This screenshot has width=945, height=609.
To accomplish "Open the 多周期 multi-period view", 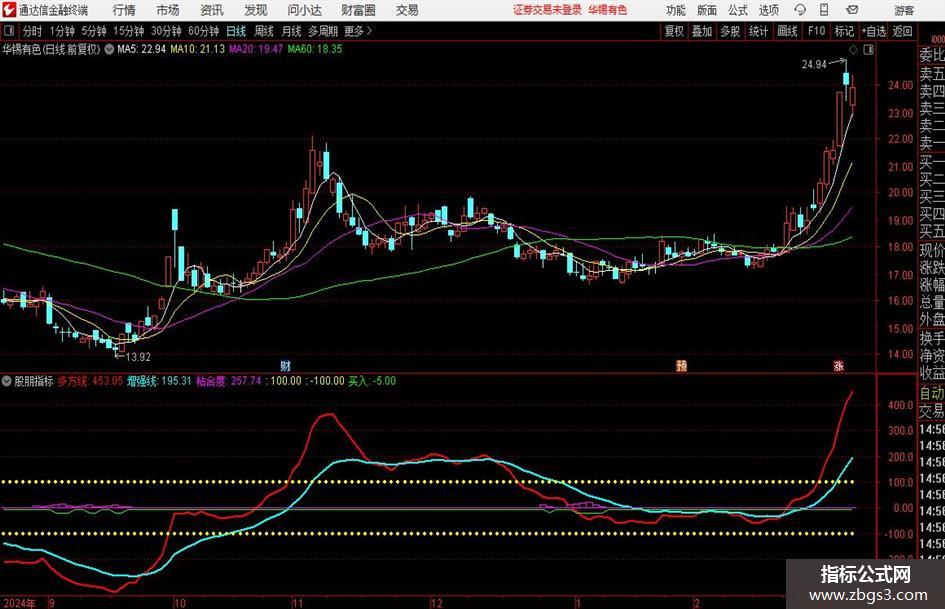I will tap(323, 31).
